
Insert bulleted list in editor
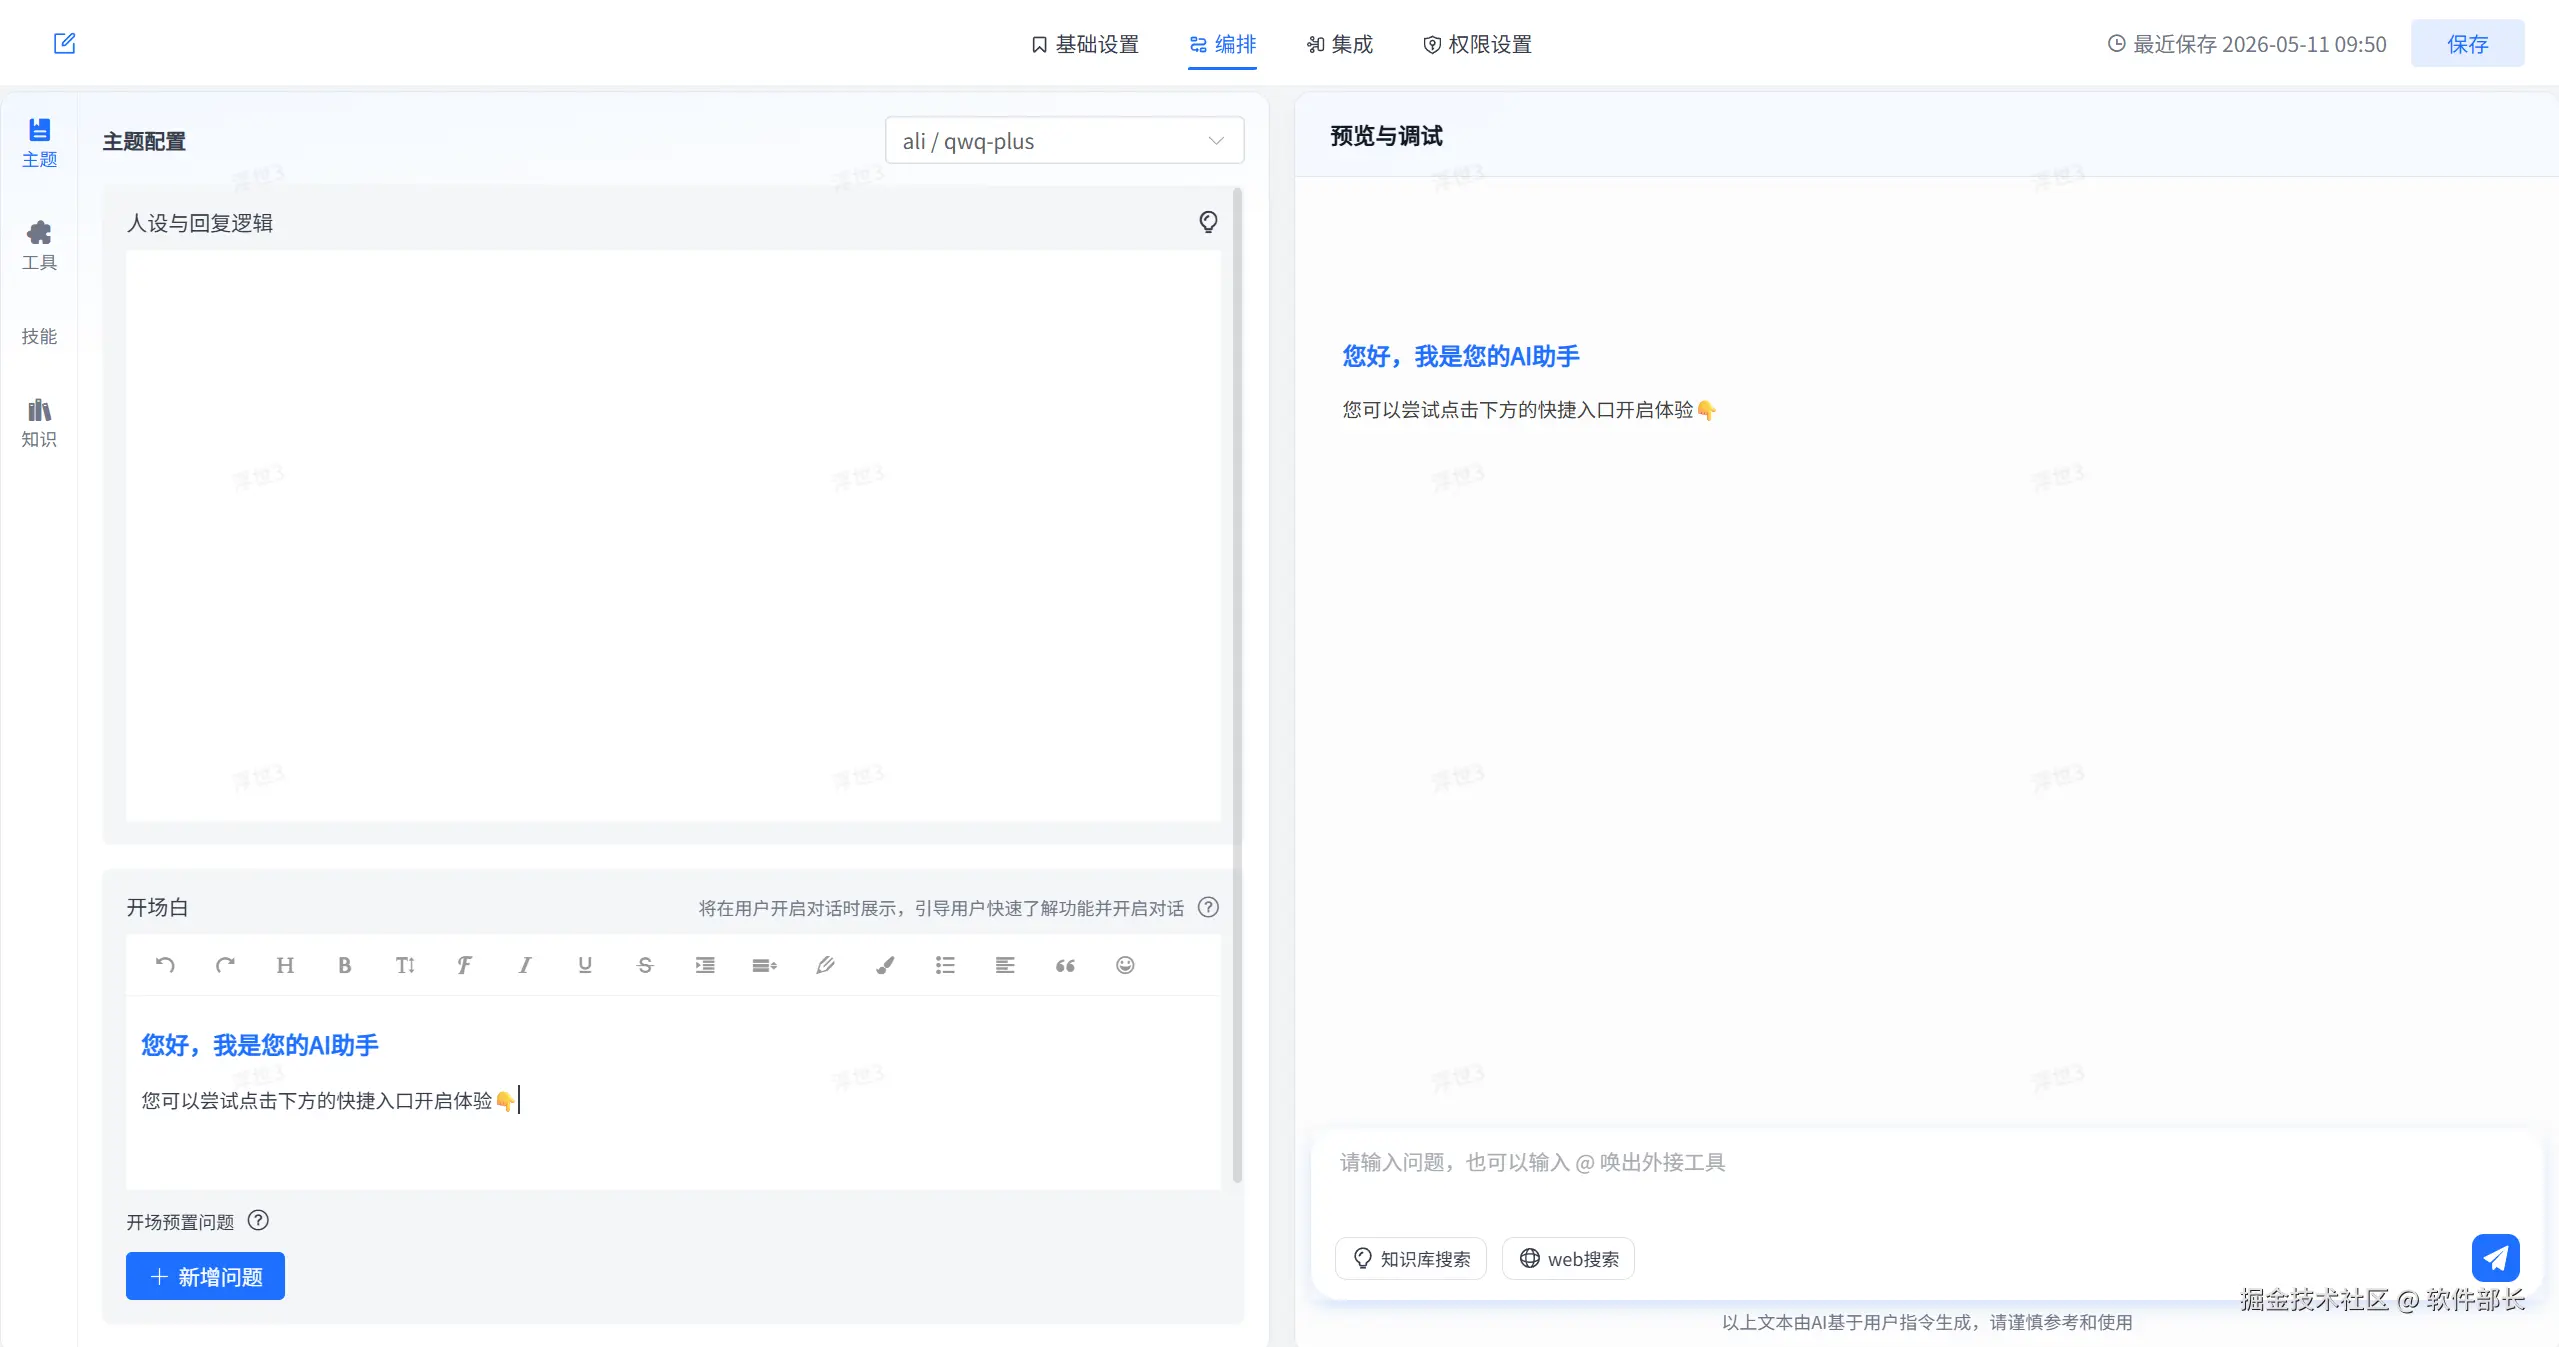tap(945, 965)
